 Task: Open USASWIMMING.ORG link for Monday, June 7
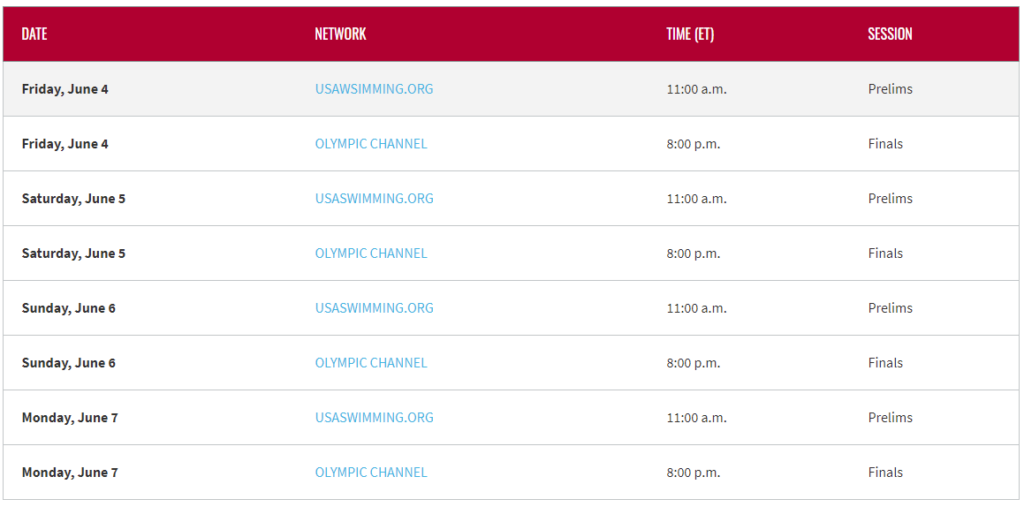[x=374, y=417]
